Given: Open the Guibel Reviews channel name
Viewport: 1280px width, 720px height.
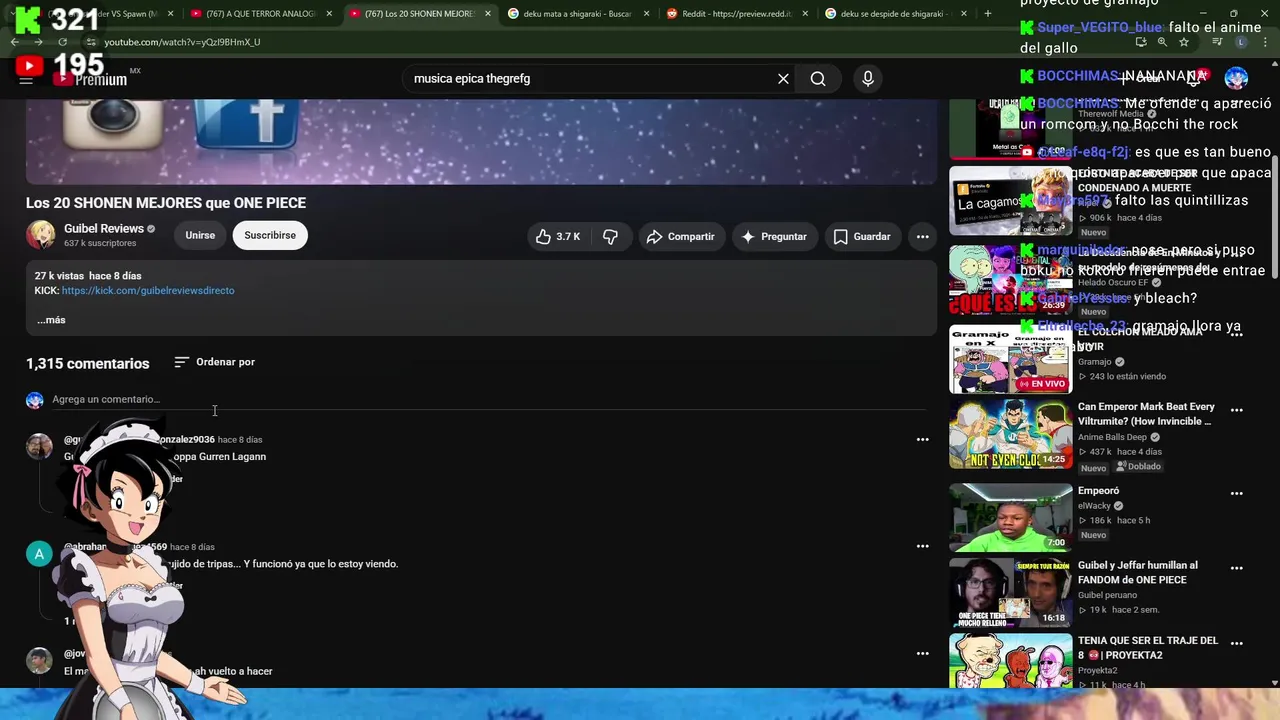Looking at the screenshot, I should pos(104,228).
